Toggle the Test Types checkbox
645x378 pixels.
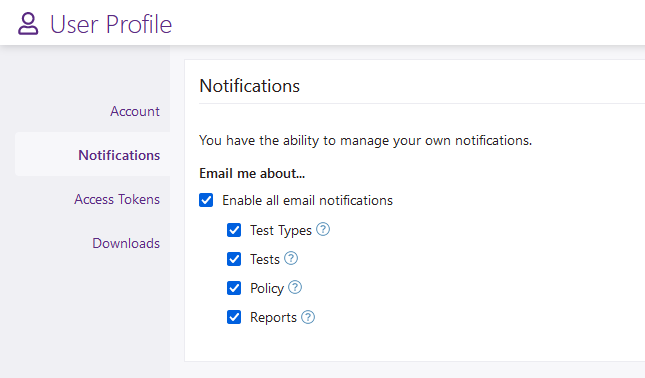[234, 230]
